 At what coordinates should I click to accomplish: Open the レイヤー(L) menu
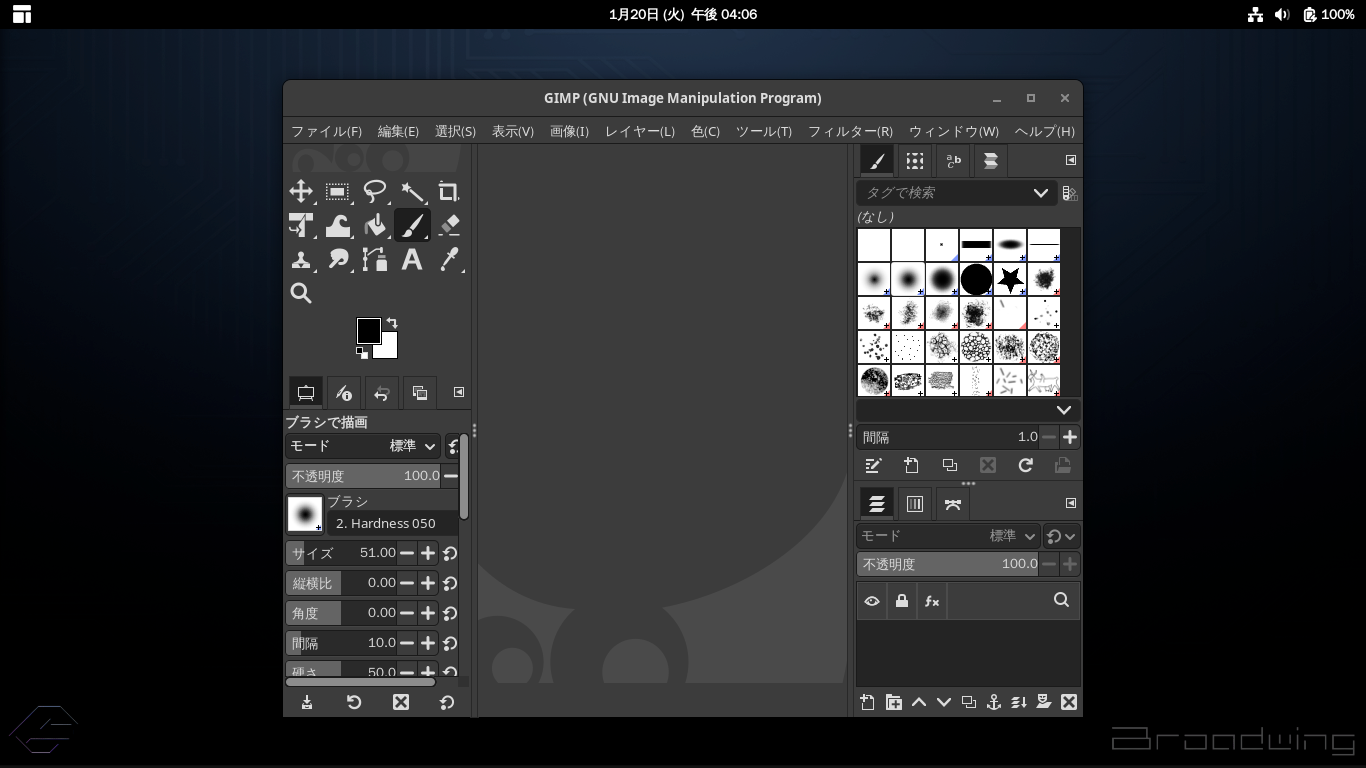[x=639, y=131]
